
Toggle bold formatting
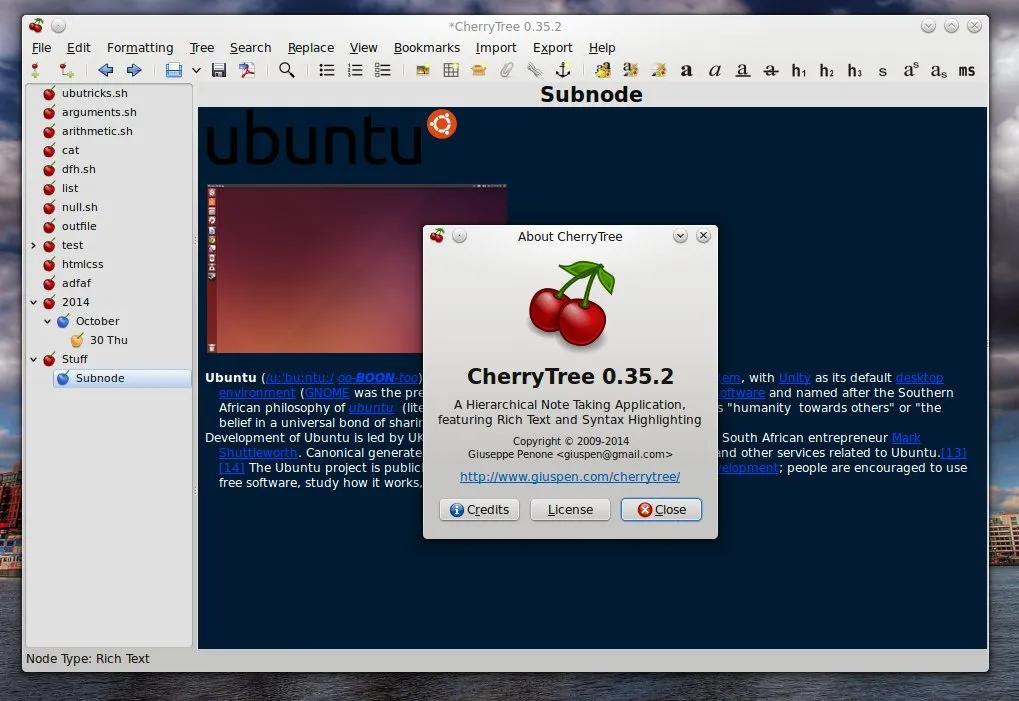[686, 70]
